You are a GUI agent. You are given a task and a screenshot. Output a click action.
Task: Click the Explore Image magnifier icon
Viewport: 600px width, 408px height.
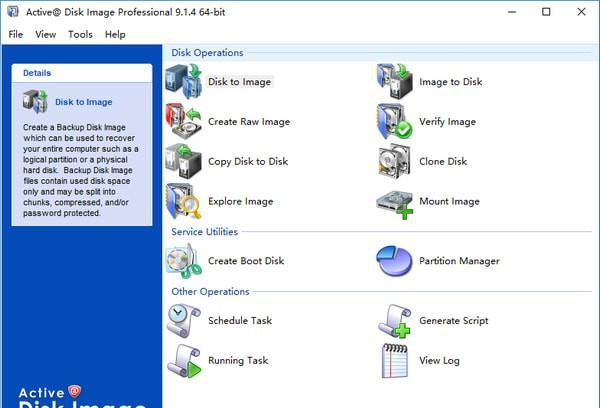tap(184, 201)
